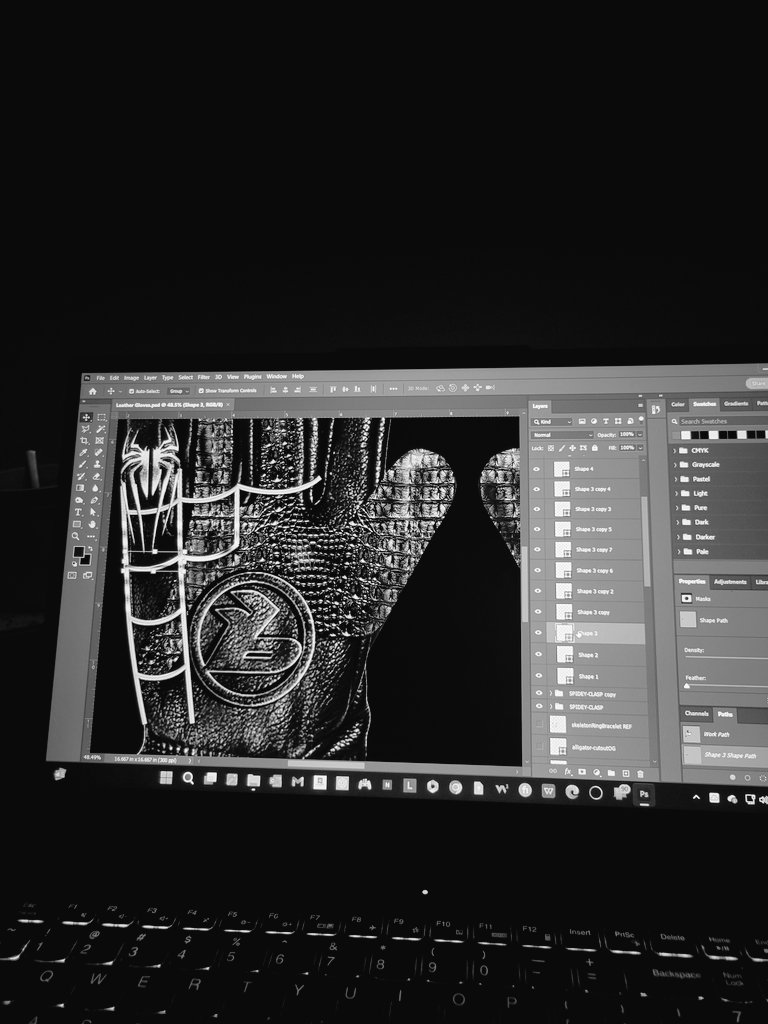Select the Shape 3 Shape Path entry
This screenshot has width=768, height=1024.
click(725, 755)
